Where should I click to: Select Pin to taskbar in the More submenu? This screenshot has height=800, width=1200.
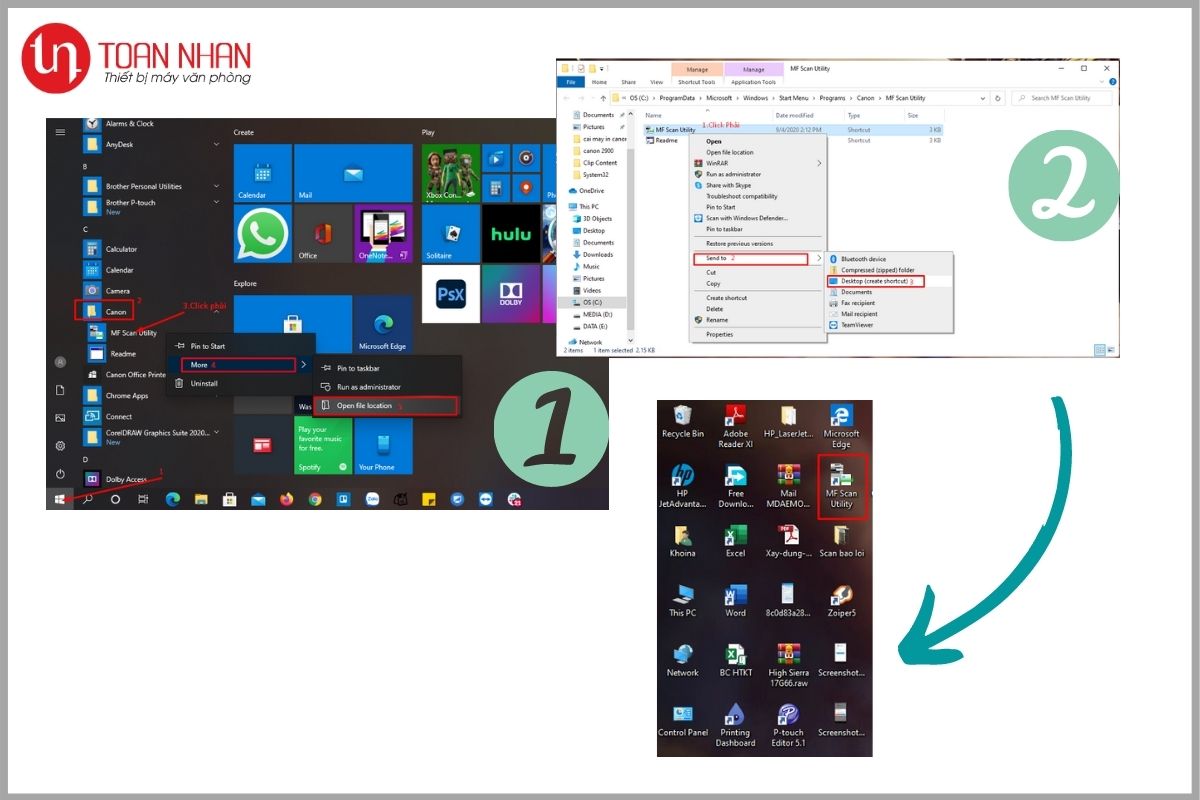point(386,368)
